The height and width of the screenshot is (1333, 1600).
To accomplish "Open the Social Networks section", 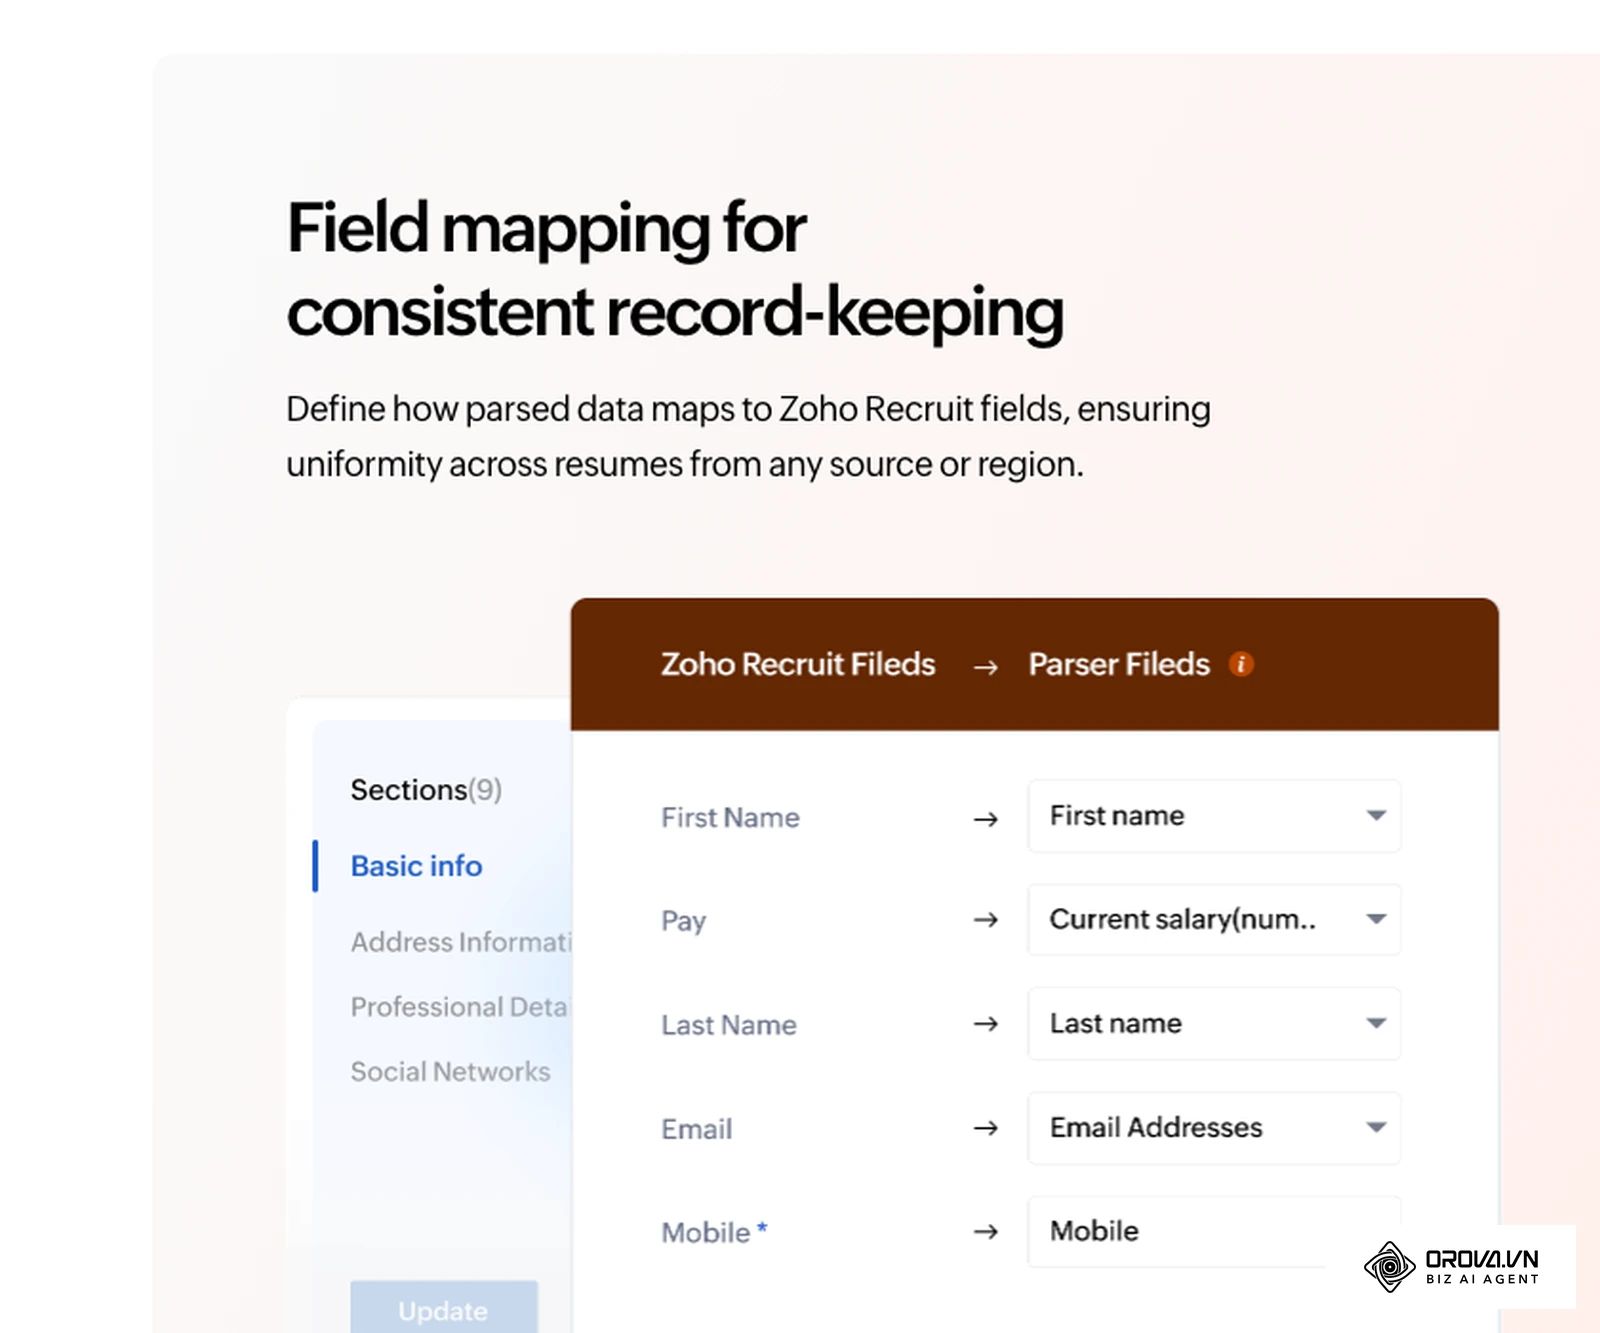I will tap(450, 1072).
